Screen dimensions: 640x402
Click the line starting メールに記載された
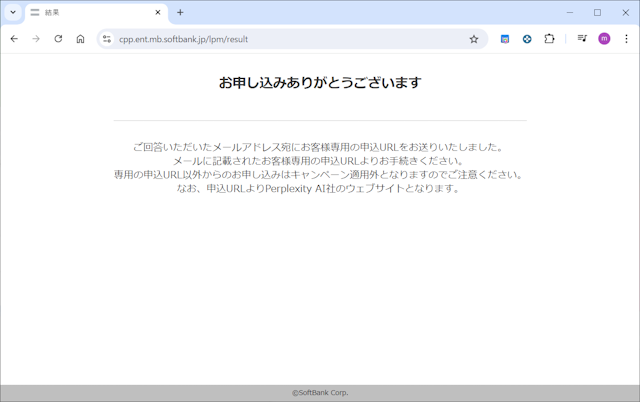coord(319,161)
